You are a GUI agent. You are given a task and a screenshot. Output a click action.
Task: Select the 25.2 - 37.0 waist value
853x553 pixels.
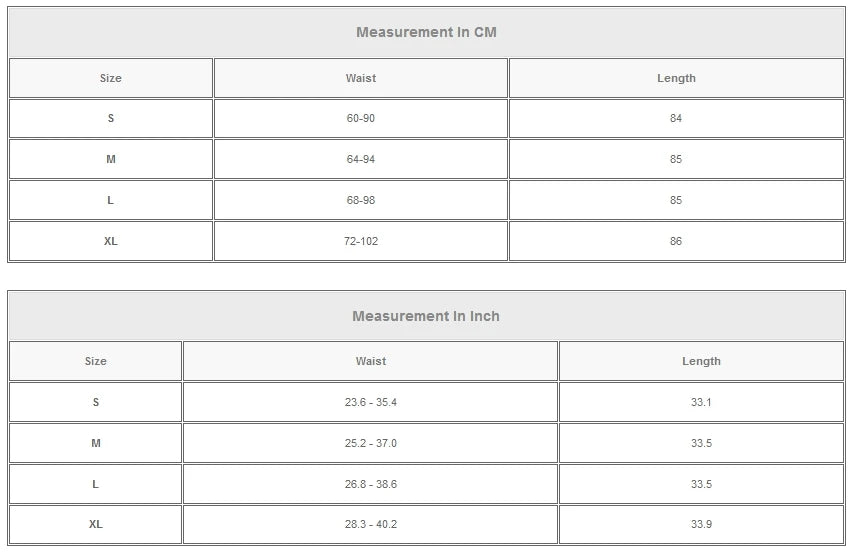[x=370, y=443]
